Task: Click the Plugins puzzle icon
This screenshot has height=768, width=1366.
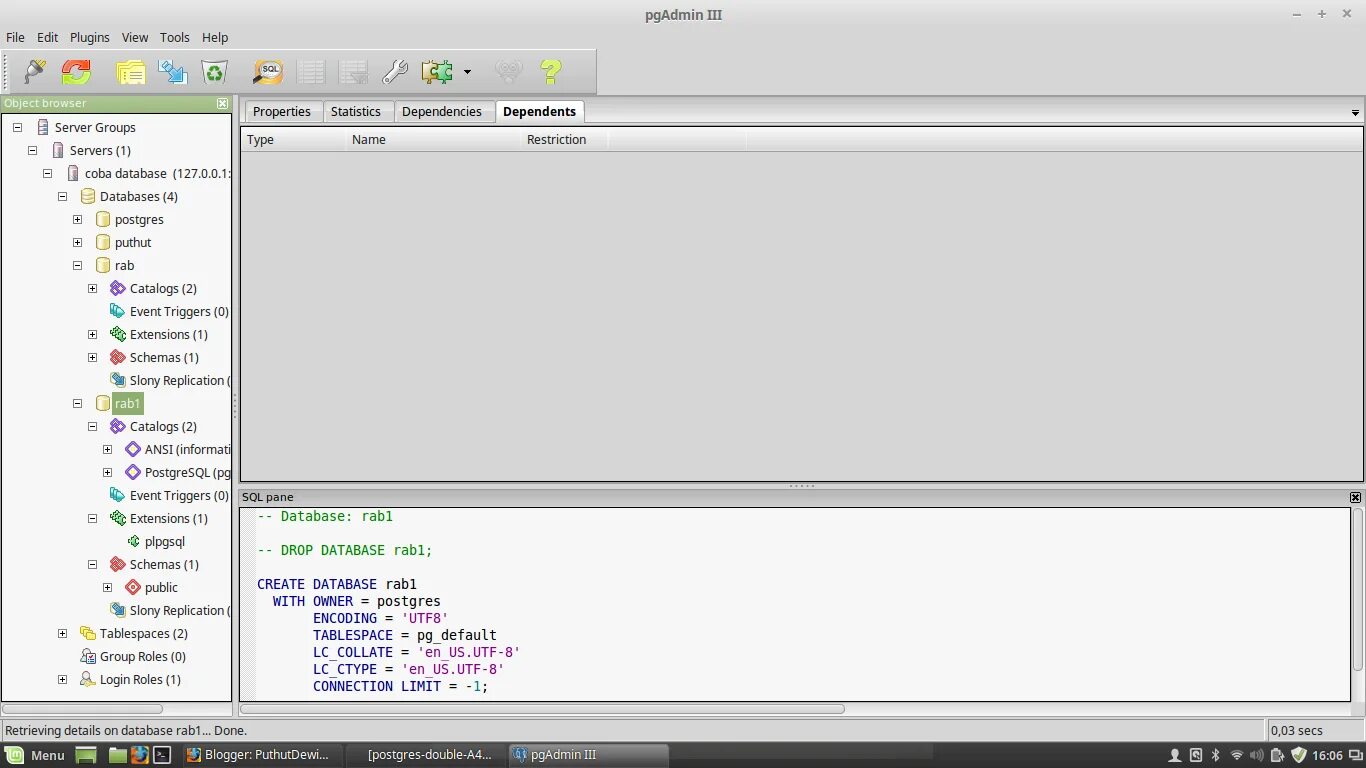Action: click(x=437, y=72)
